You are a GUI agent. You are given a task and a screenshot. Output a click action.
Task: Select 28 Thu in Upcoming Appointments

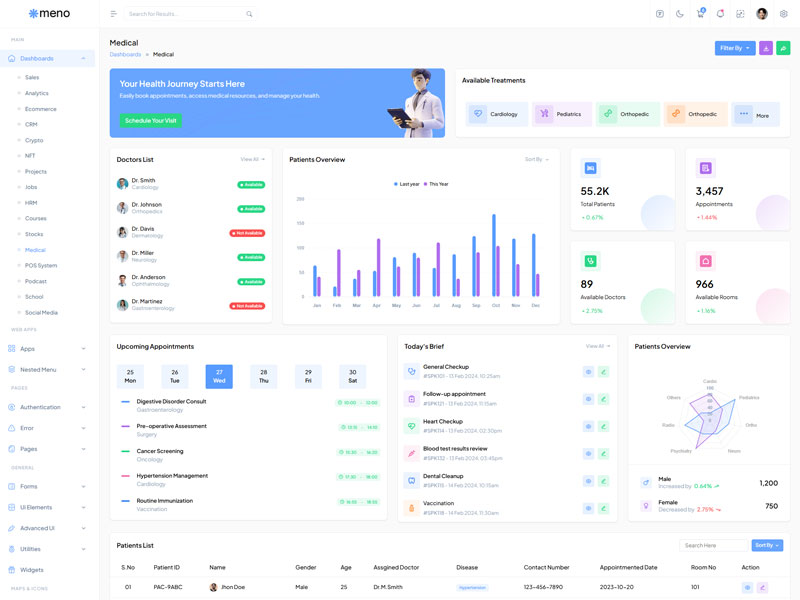(263, 376)
